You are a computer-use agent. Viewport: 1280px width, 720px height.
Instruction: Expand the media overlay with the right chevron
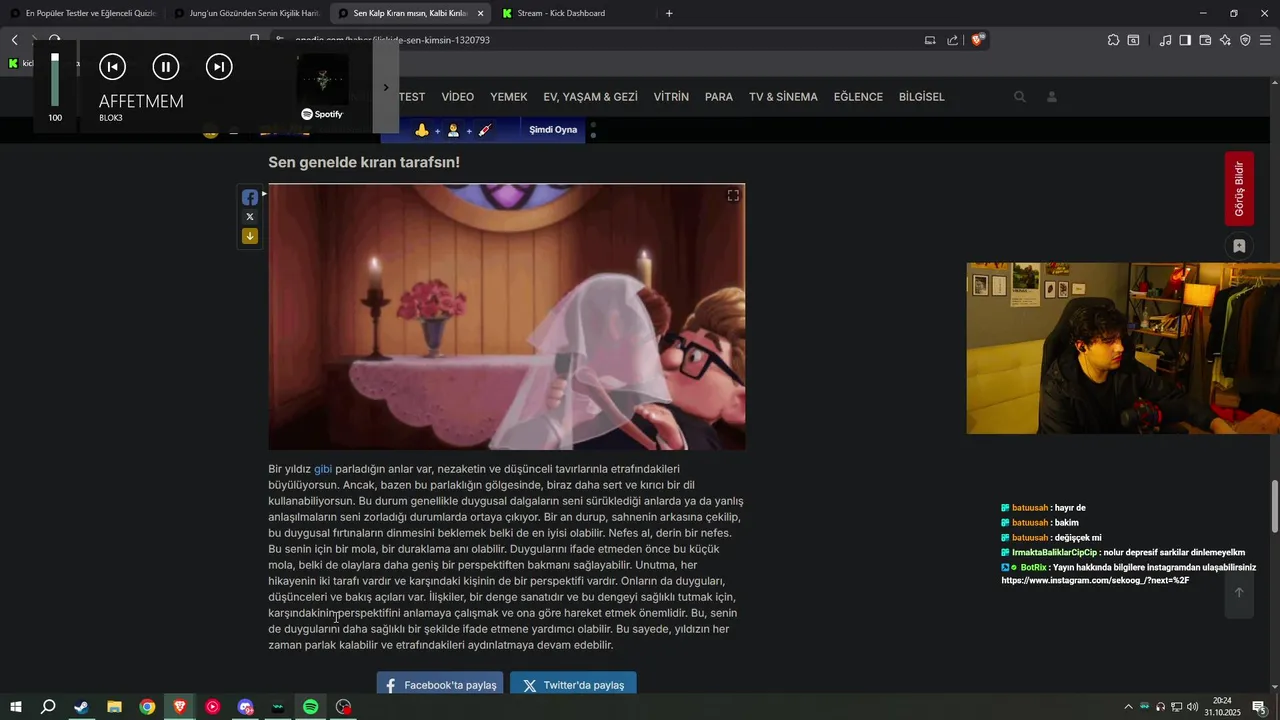[386, 87]
